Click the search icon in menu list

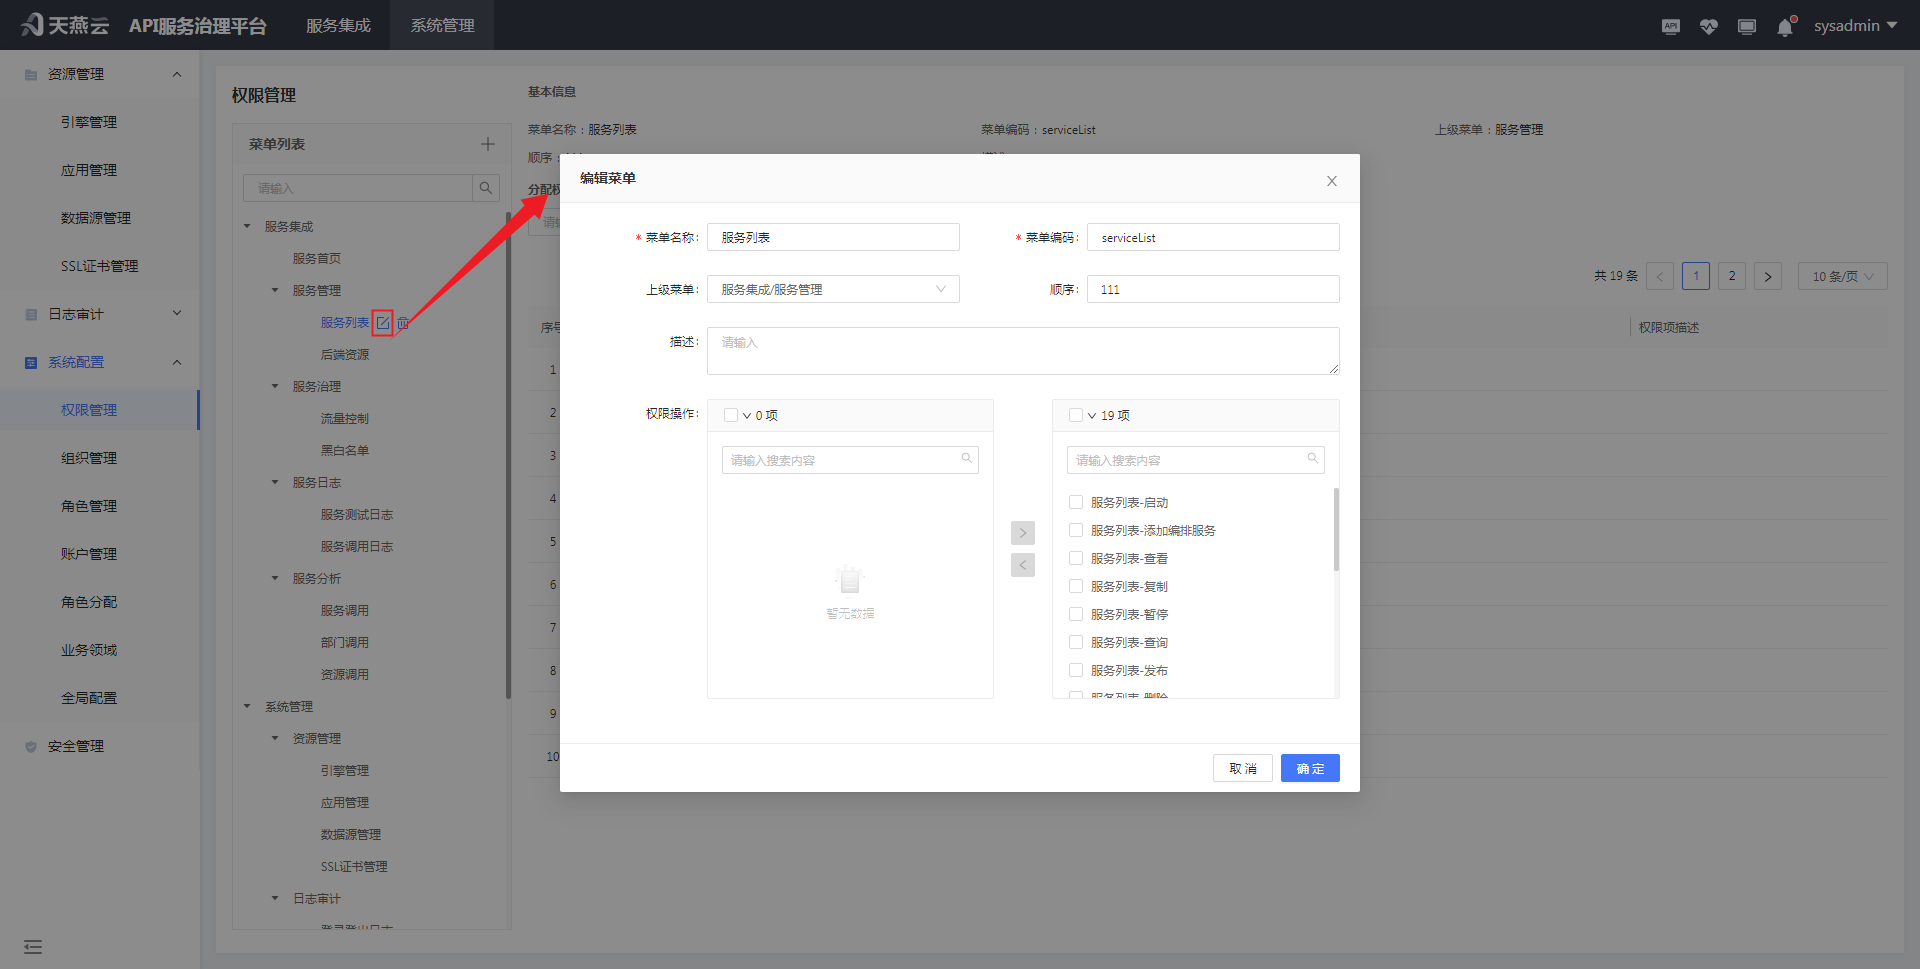pyautogui.click(x=486, y=188)
